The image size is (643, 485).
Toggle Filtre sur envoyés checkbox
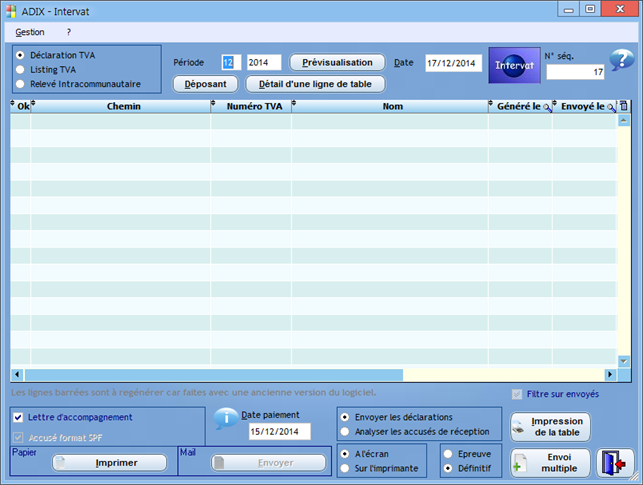pos(517,394)
